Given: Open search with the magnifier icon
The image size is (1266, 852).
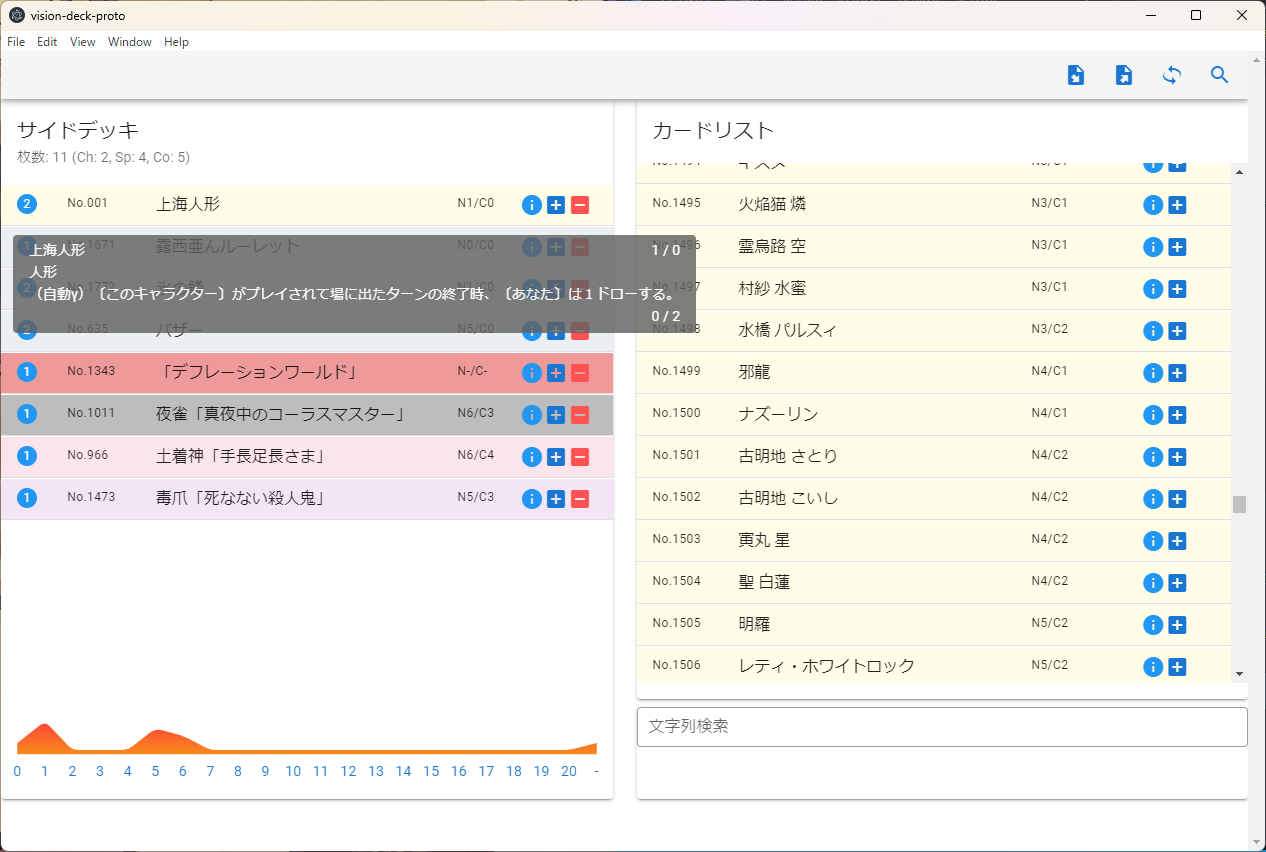Looking at the screenshot, I should pyautogui.click(x=1219, y=75).
